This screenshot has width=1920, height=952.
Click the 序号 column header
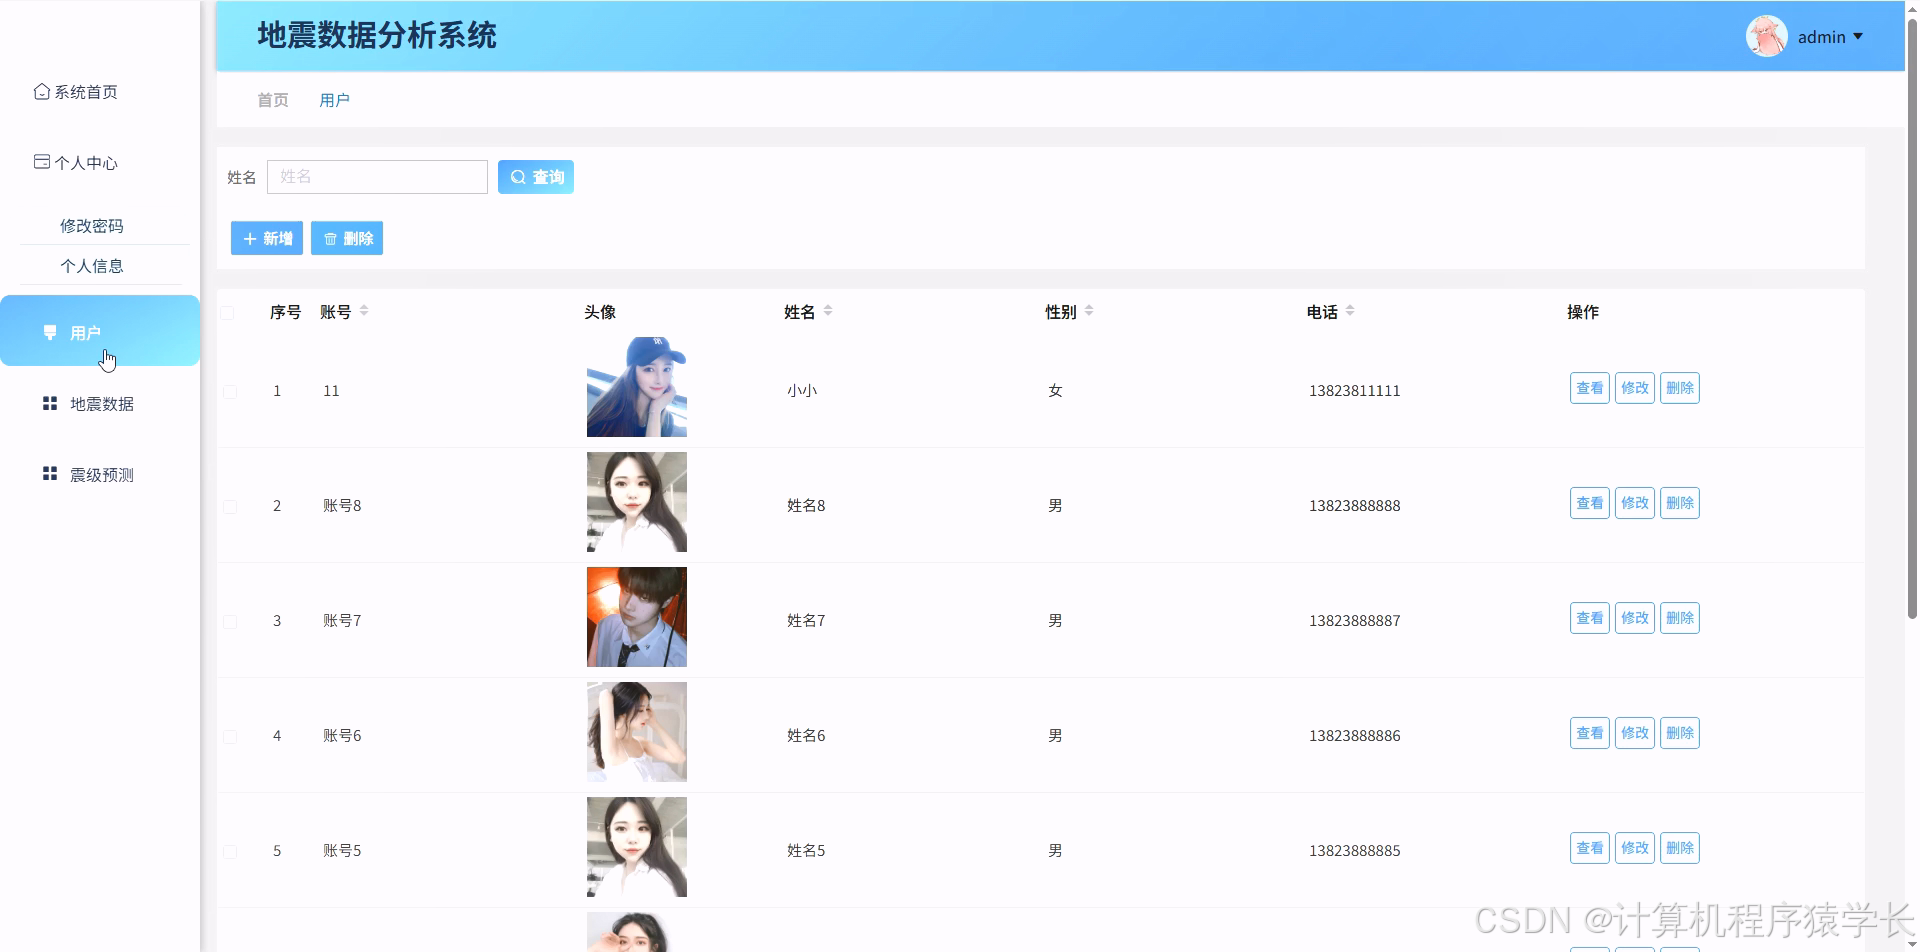click(286, 312)
